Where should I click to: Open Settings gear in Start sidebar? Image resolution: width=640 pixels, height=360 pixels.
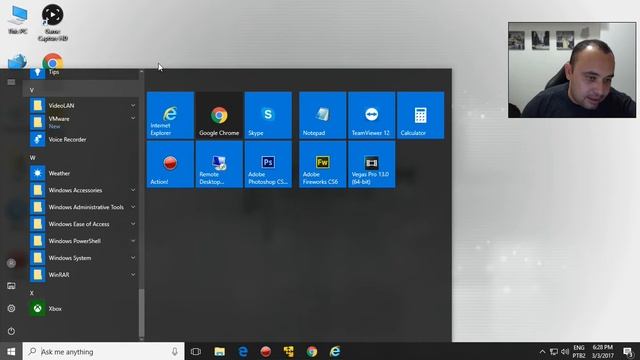[11, 309]
